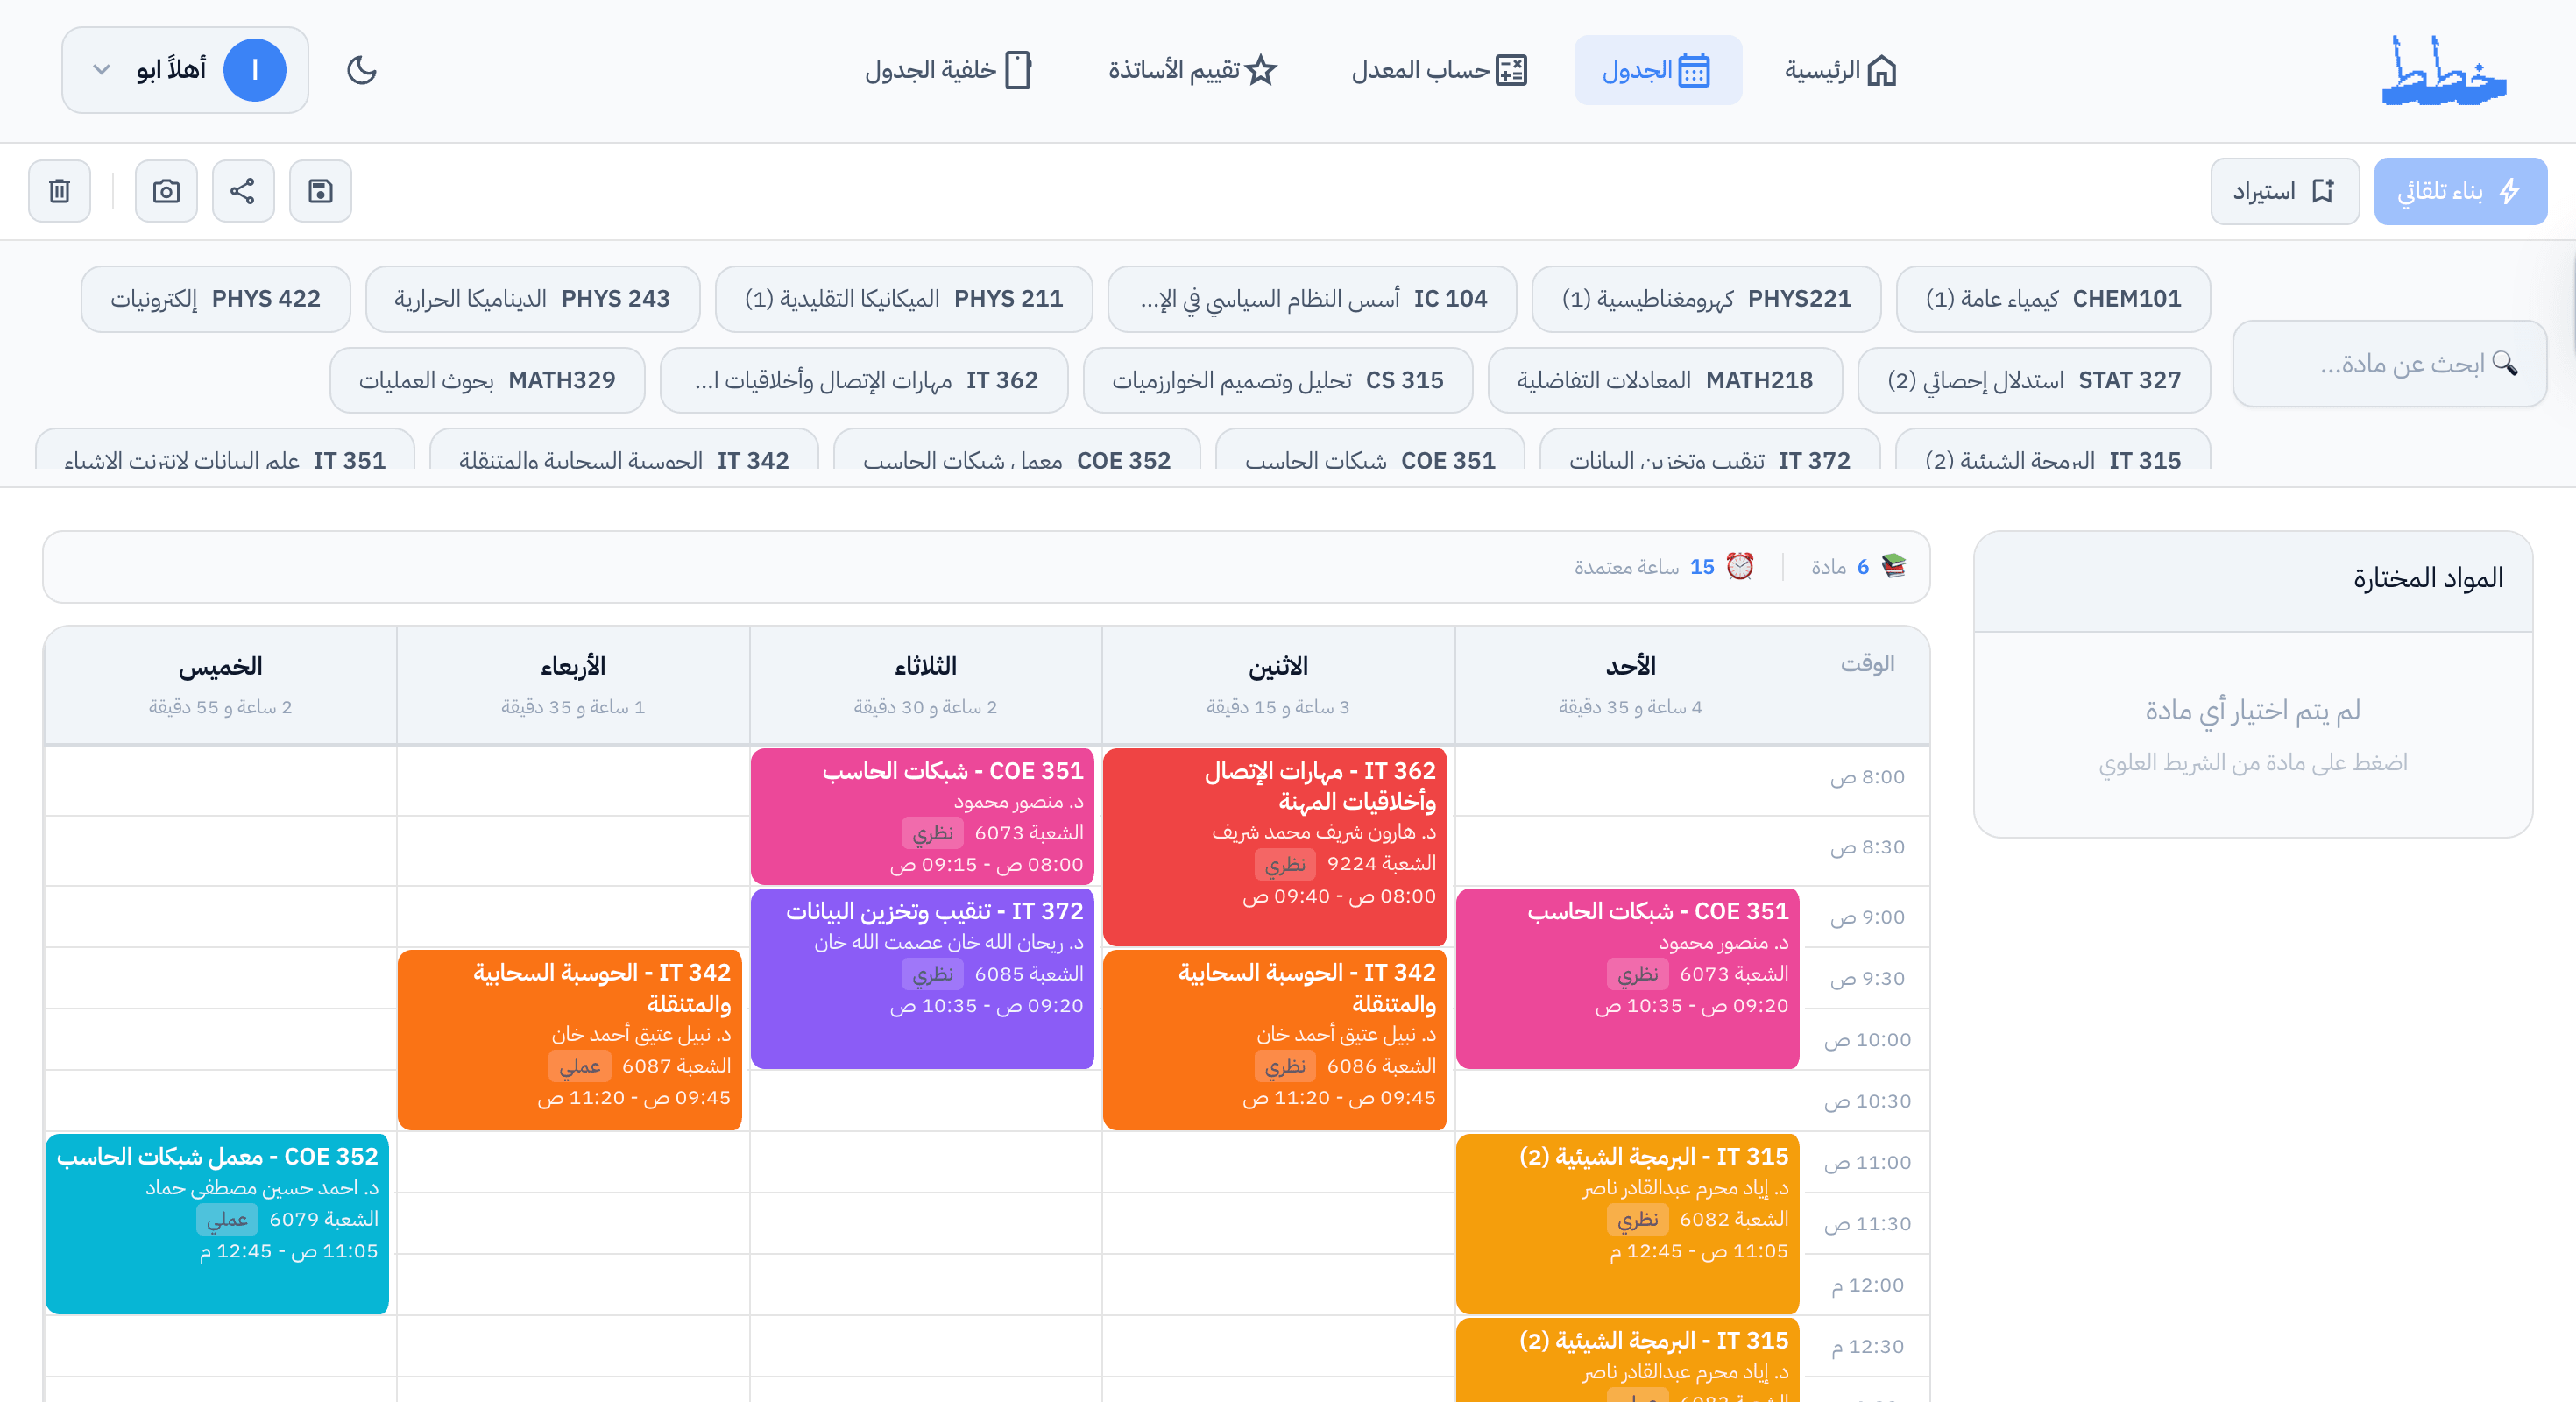This screenshot has height=1402, width=2576.
Task: Open حساب المعدل GPA calculator tab
Action: pyautogui.click(x=1439, y=70)
